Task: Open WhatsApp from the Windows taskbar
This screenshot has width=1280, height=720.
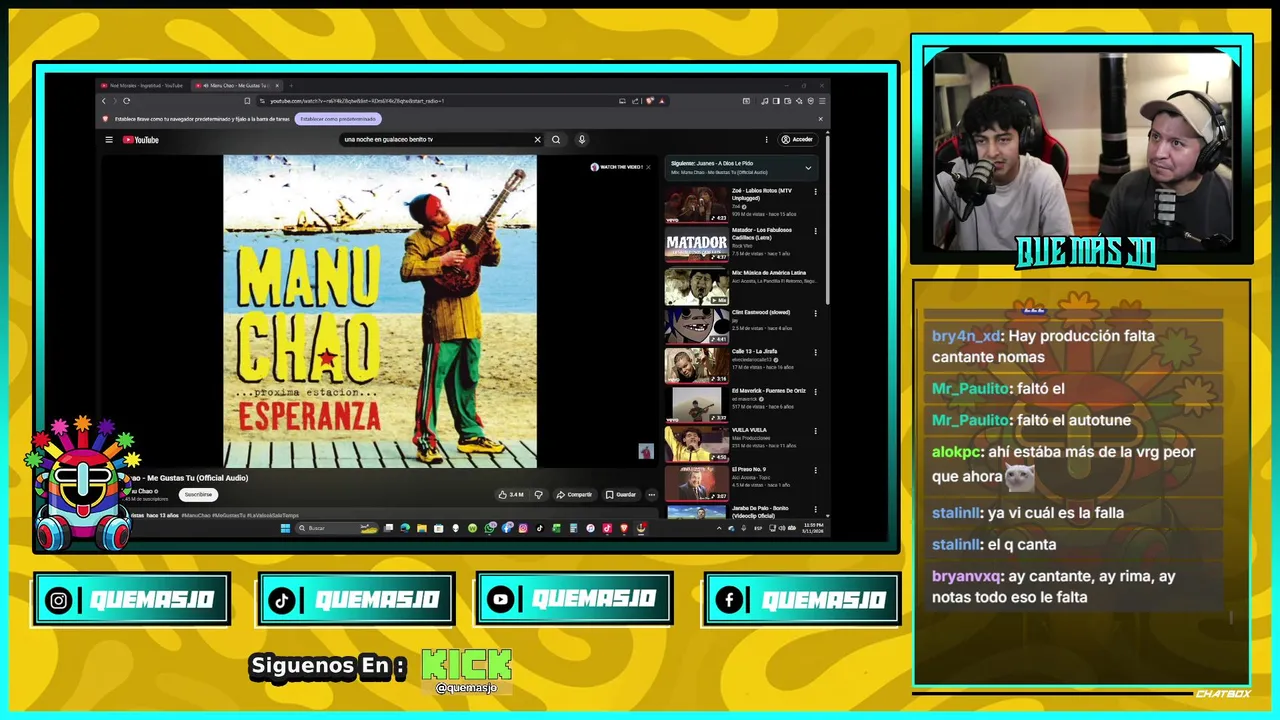Action: click(x=491, y=528)
